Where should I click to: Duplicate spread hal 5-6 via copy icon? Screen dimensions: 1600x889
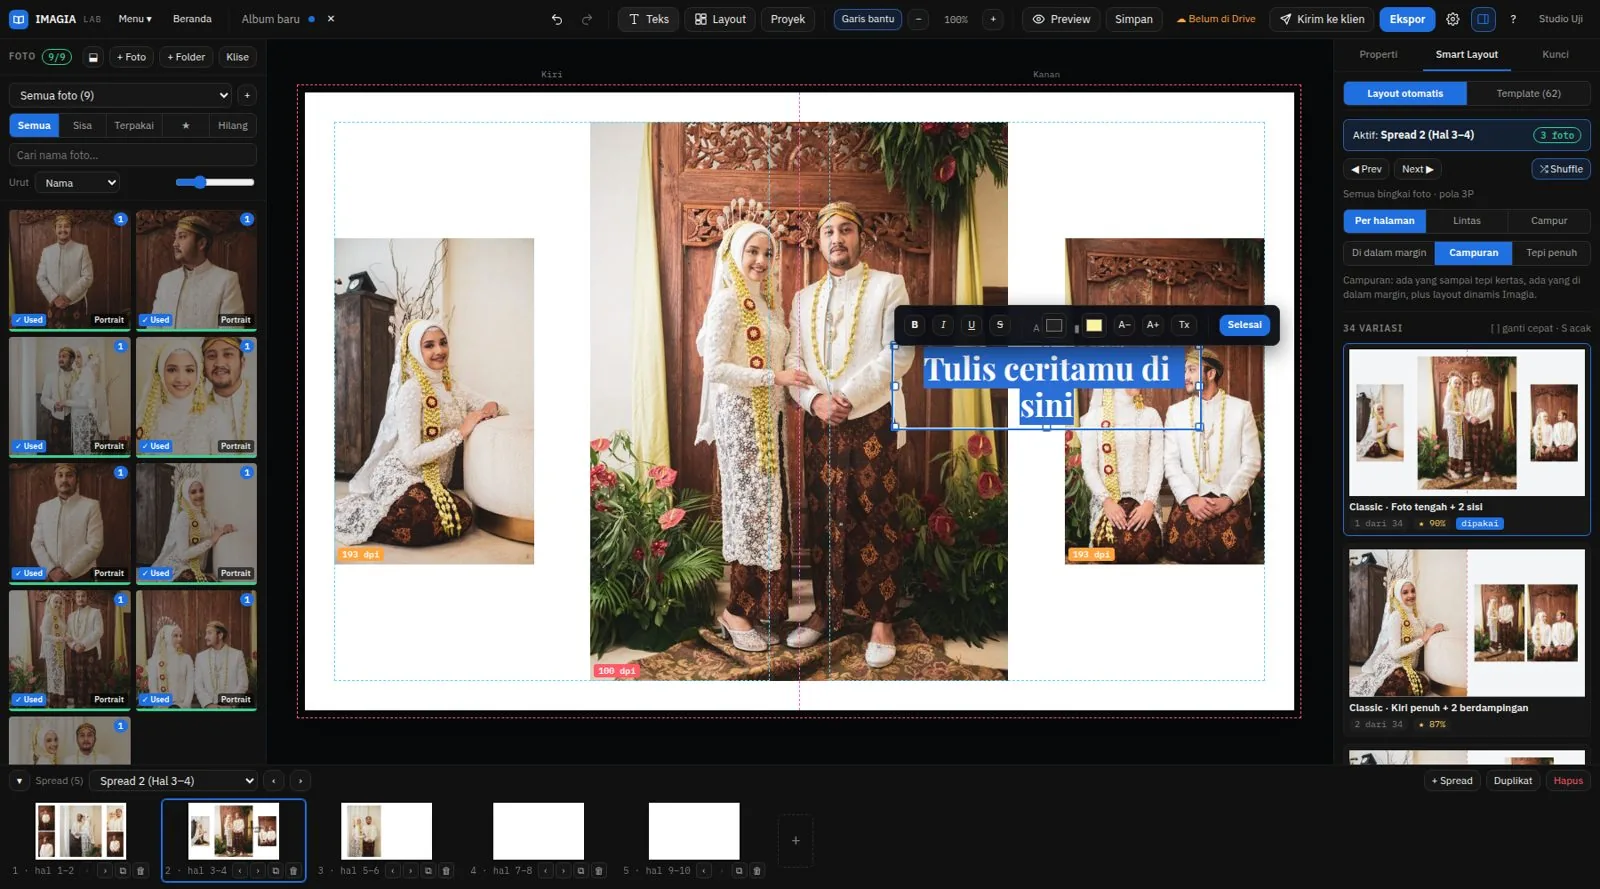tap(428, 871)
